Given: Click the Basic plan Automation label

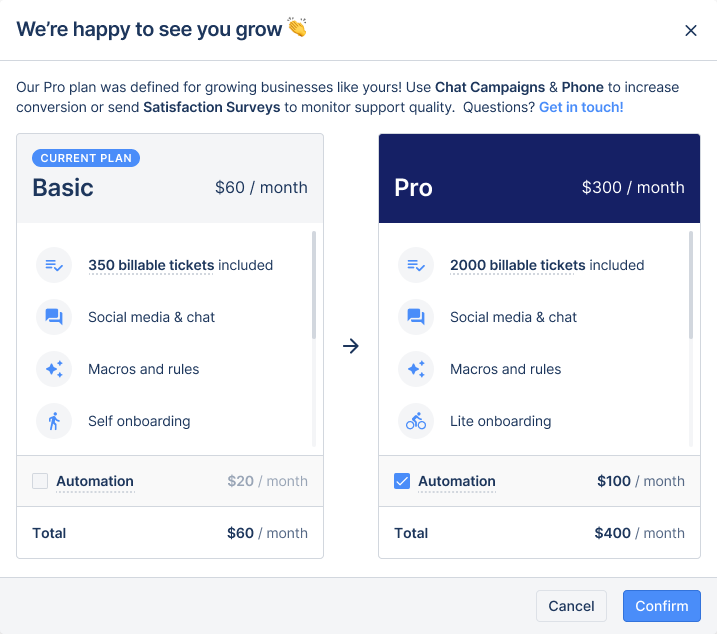Looking at the screenshot, I should click(95, 481).
